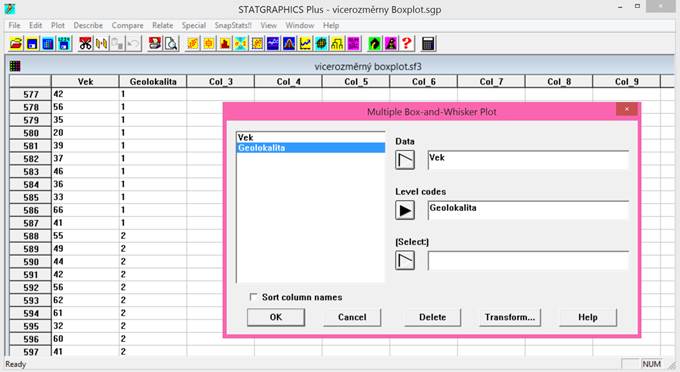The height and width of the screenshot is (372, 680).
Task: Open the SnapStats!! menu
Action: click(233, 26)
